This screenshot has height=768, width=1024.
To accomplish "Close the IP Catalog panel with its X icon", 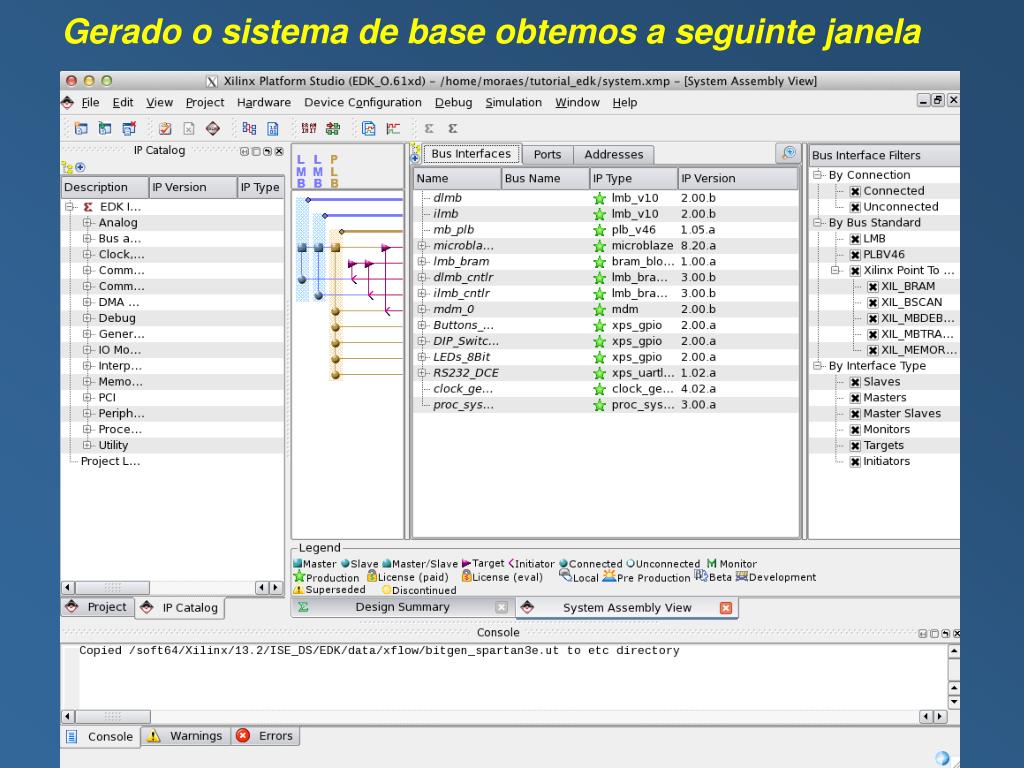I will (279, 152).
